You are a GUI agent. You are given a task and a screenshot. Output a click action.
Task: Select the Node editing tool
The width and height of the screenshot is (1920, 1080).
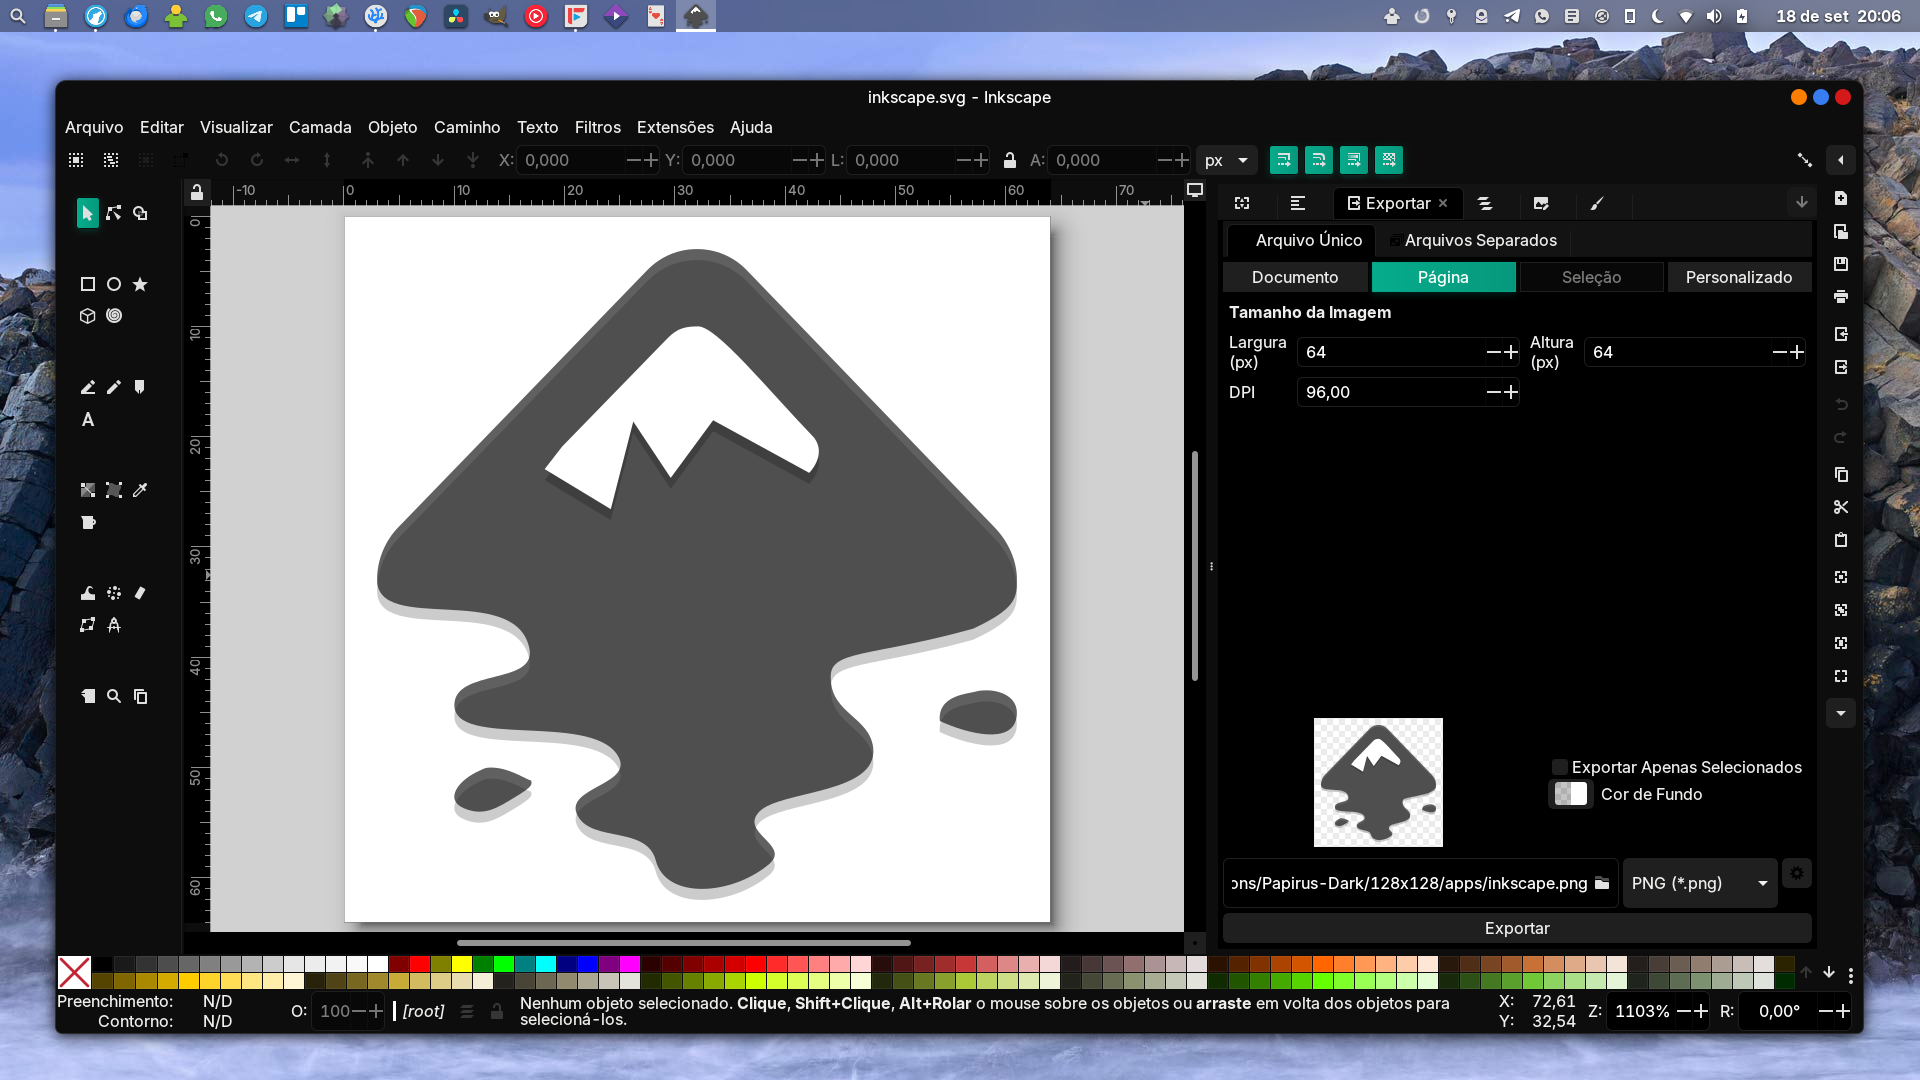(113, 213)
